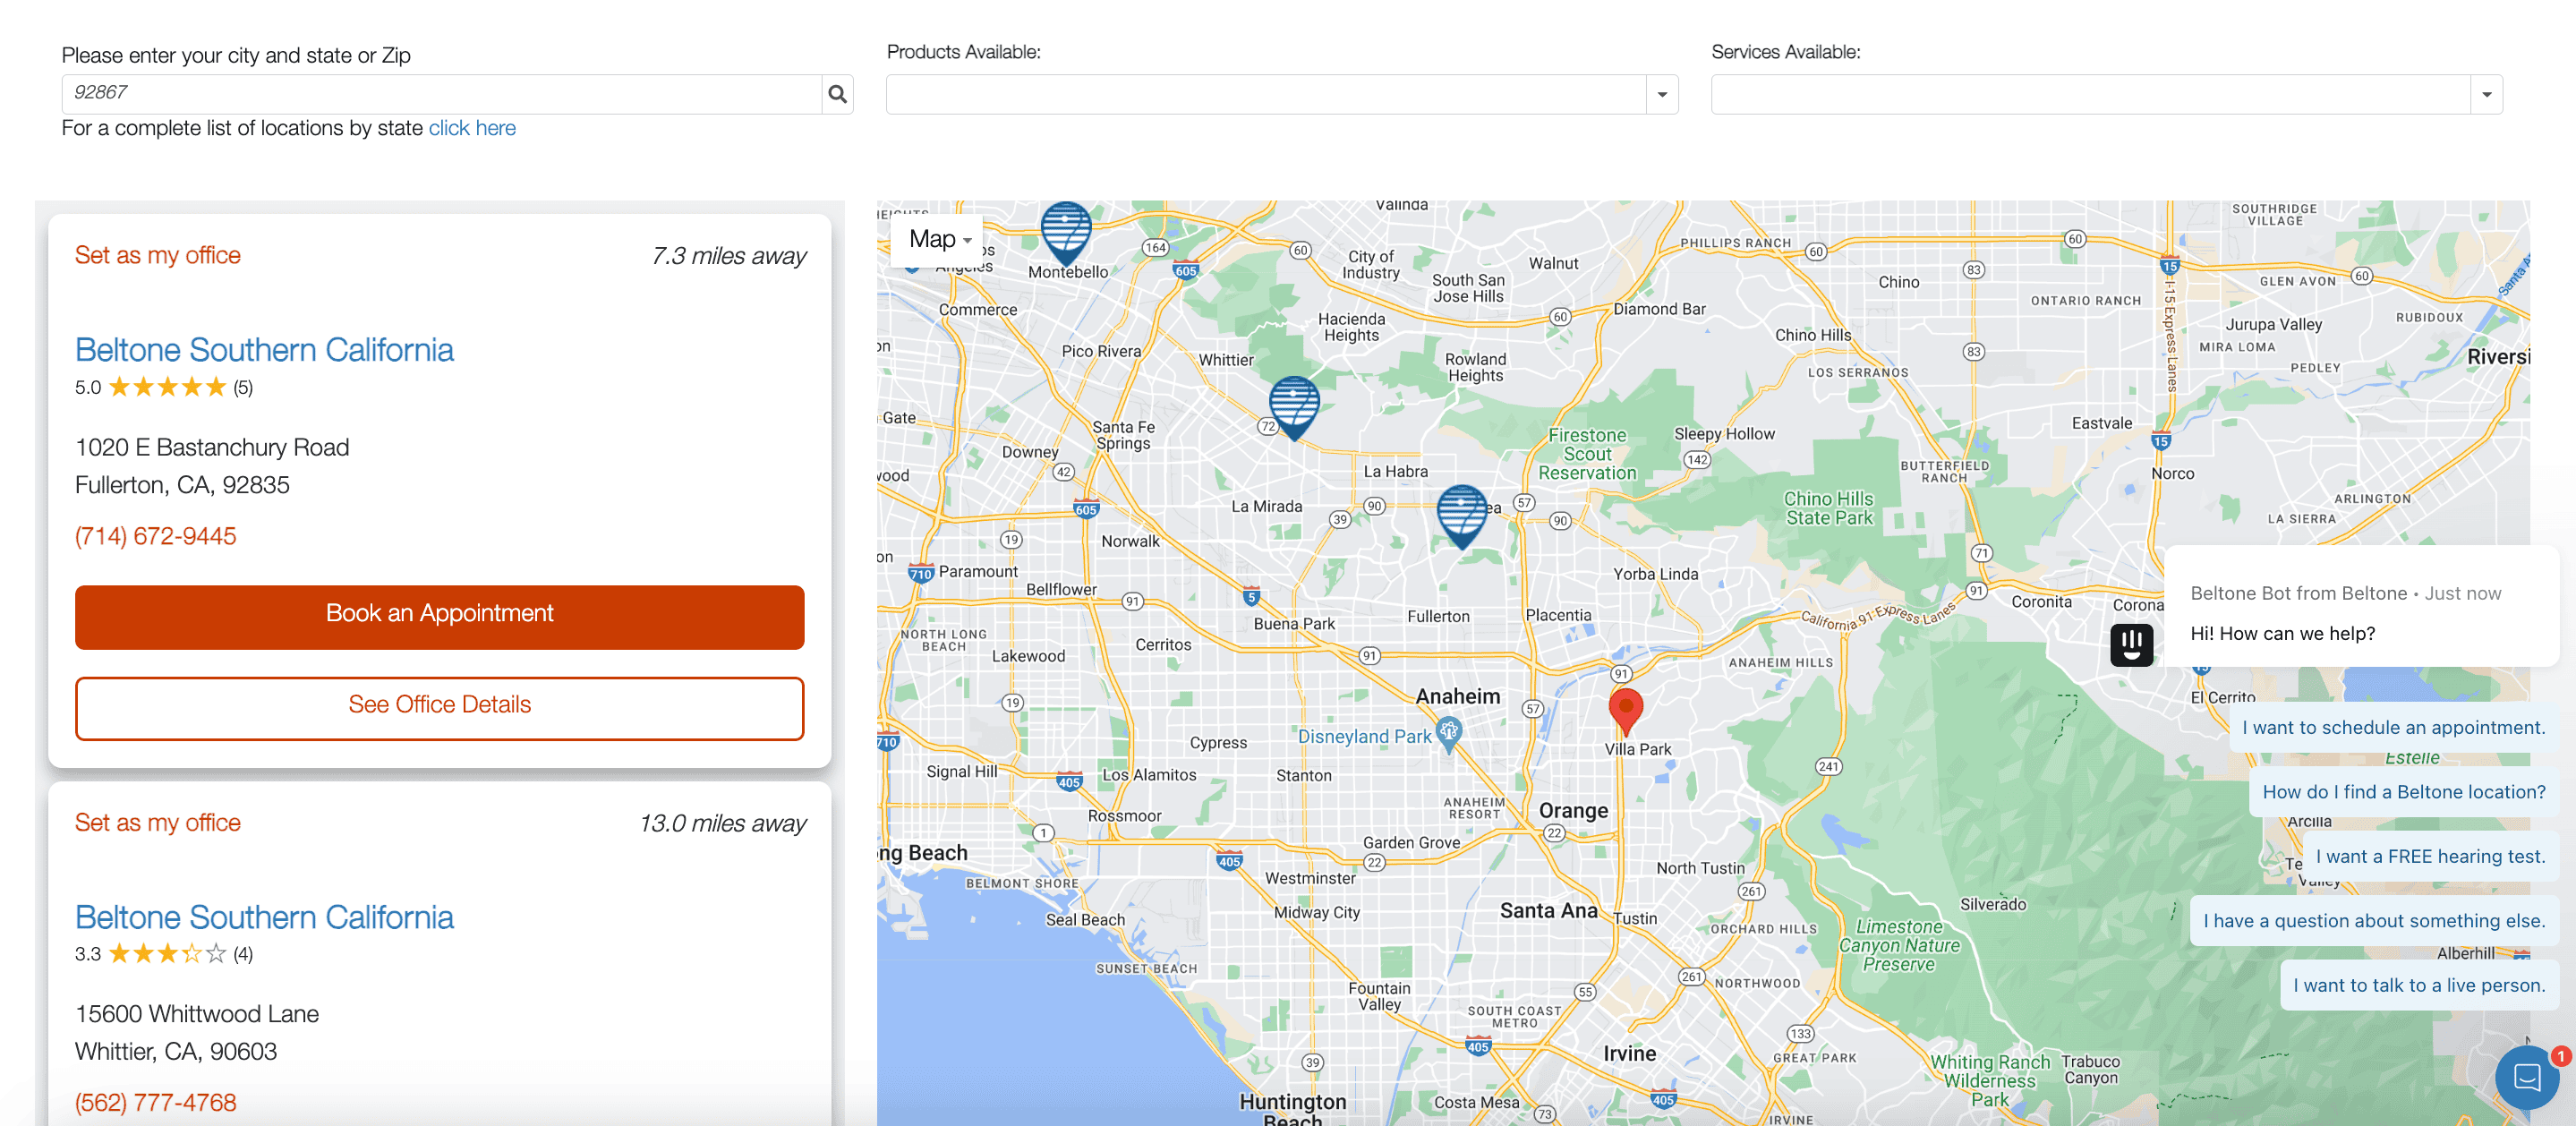Screen dimensions: 2576x1126
Task: Call the (714) 672-9445 phone link
Action: 155,536
